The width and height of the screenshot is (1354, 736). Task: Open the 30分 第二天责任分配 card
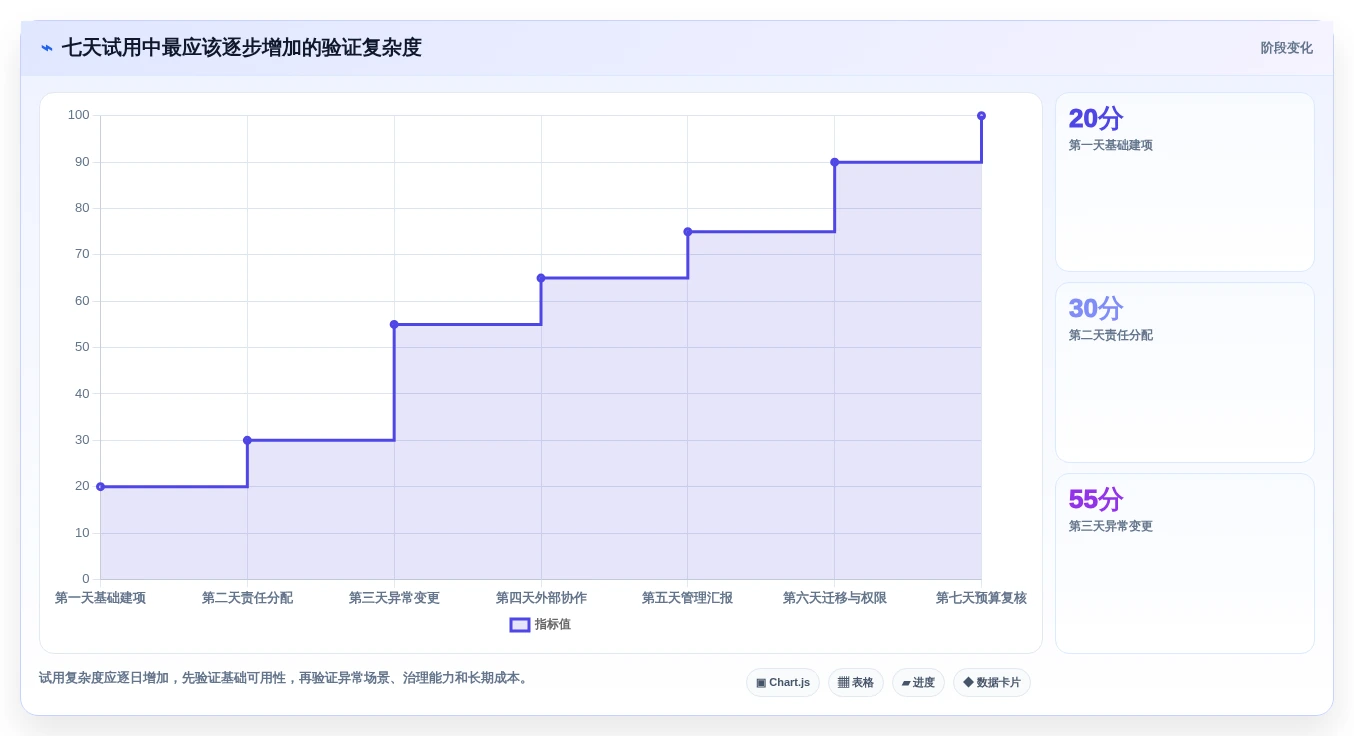[1185, 372]
